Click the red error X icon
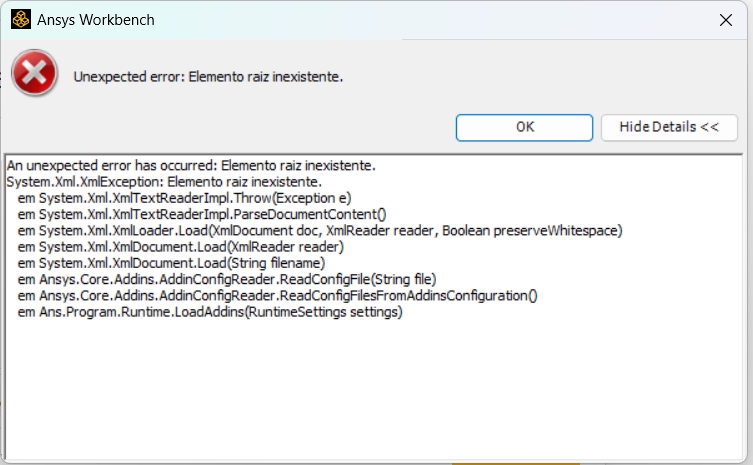Image resolution: width=753 pixels, height=465 pixels. click(35, 73)
